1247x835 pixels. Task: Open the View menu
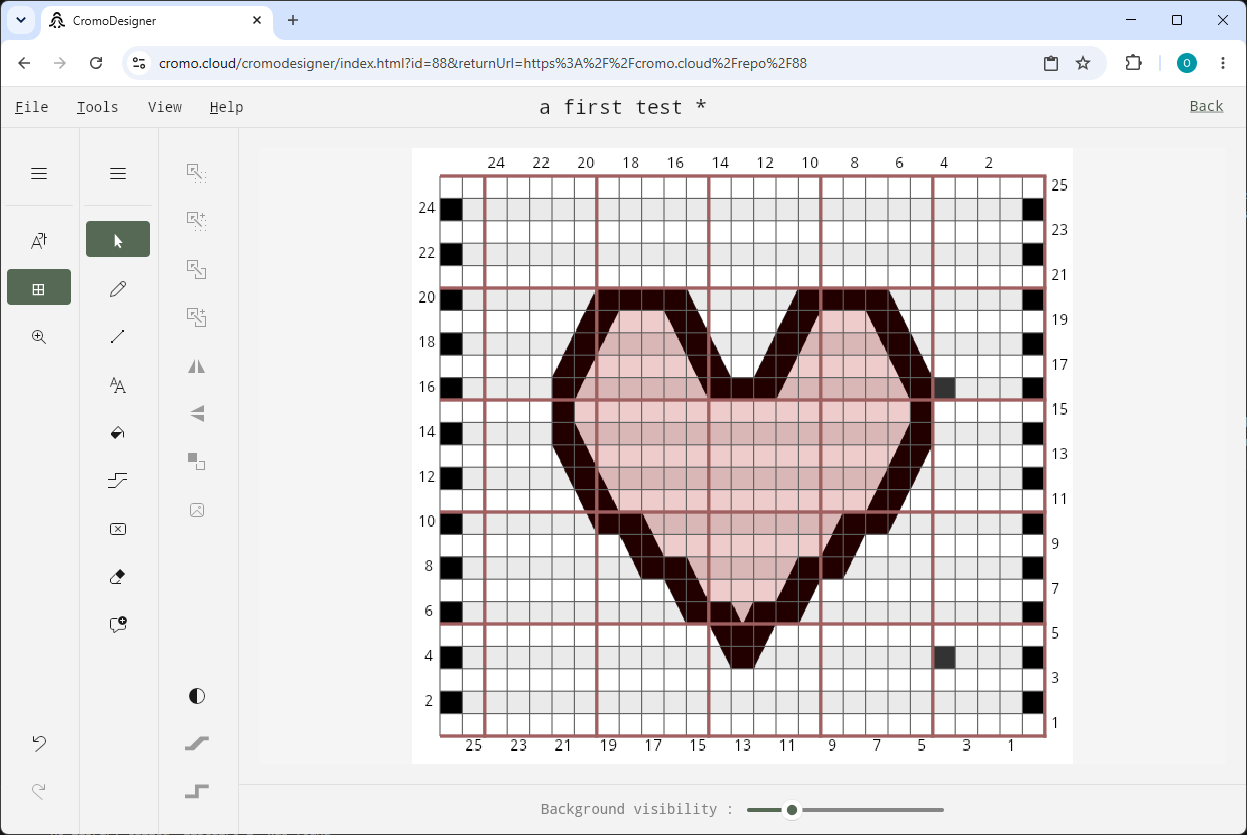pyautogui.click(x=165, y=107)
